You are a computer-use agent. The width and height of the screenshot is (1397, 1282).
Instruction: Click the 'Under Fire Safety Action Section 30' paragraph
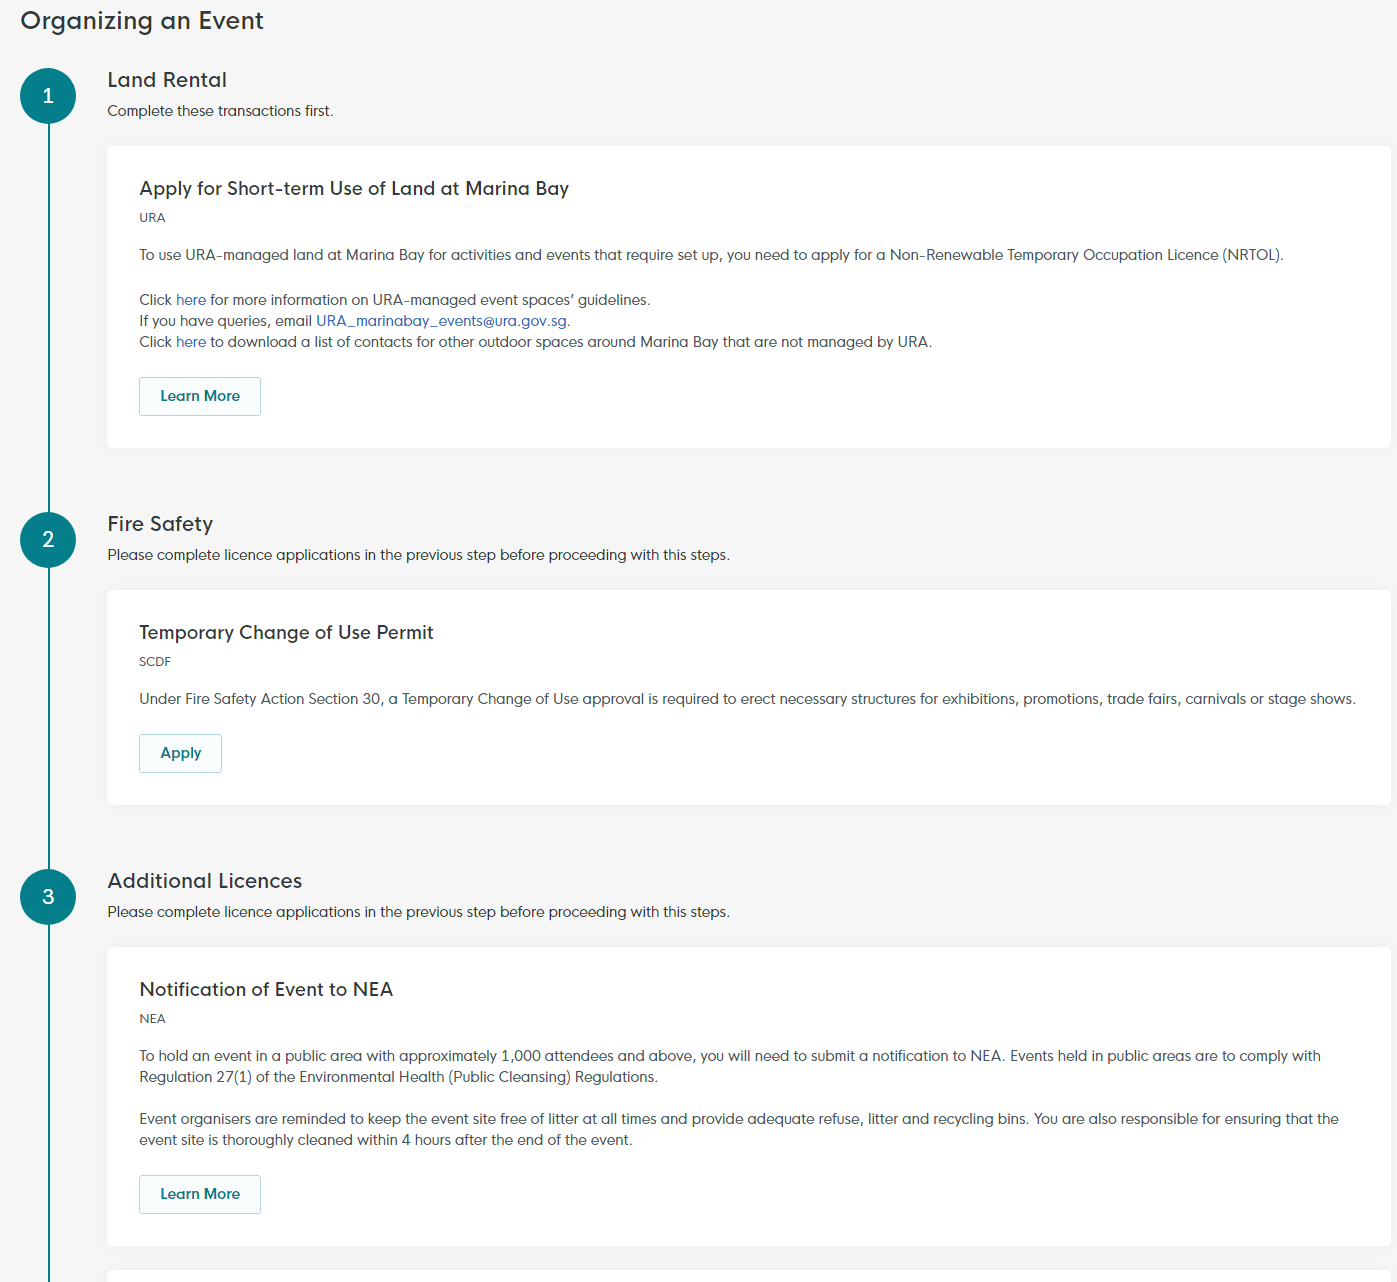747,699
